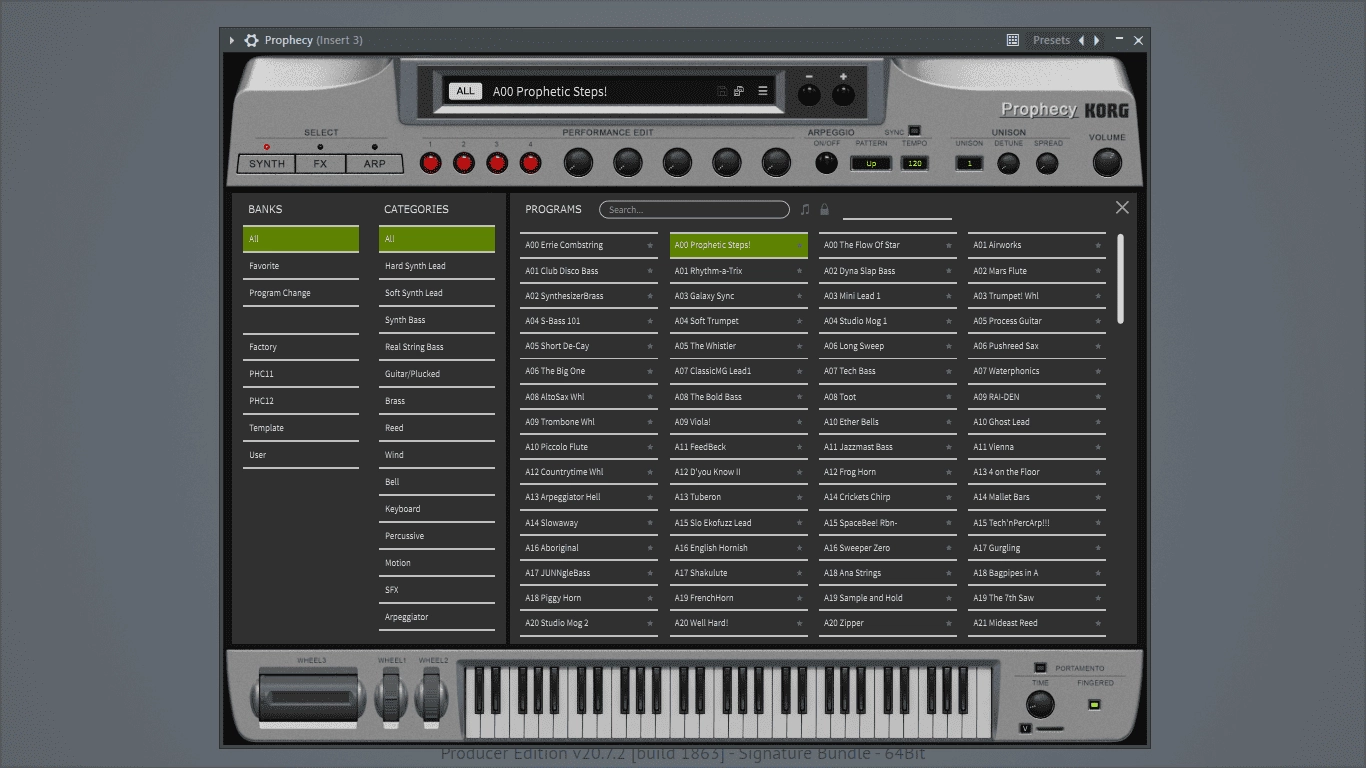Load program A09 RAI-DEN
The image size is (1366, 768).
(1037, 397)
